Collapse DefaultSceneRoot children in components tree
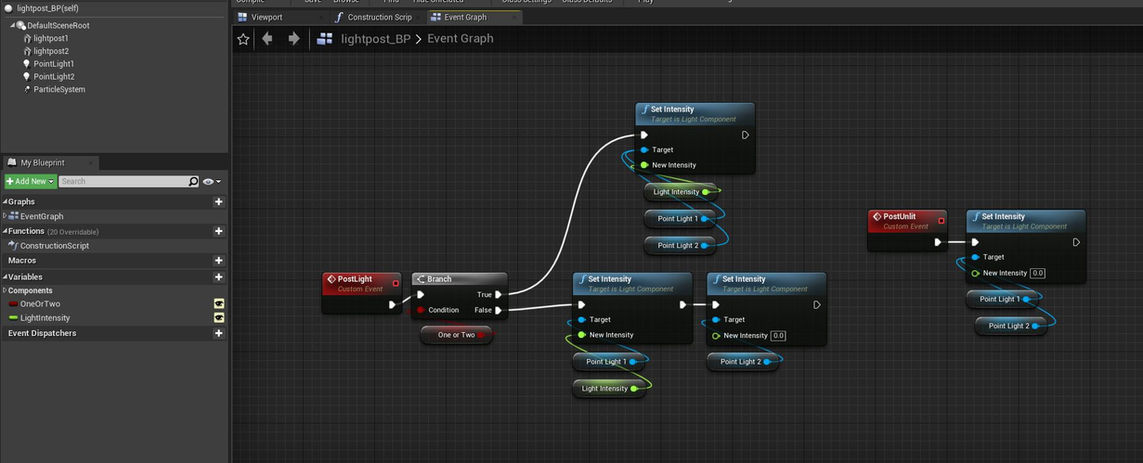Image resolution: width=1143 pixels, height=463 pixels. [x=12, y=26]
